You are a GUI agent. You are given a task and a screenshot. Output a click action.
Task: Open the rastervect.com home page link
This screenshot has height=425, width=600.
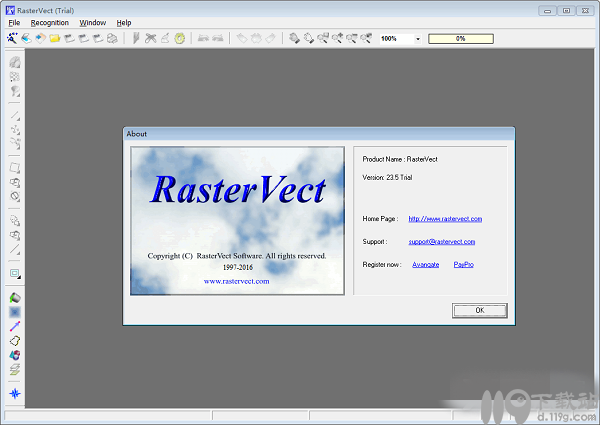pos(445,219)
